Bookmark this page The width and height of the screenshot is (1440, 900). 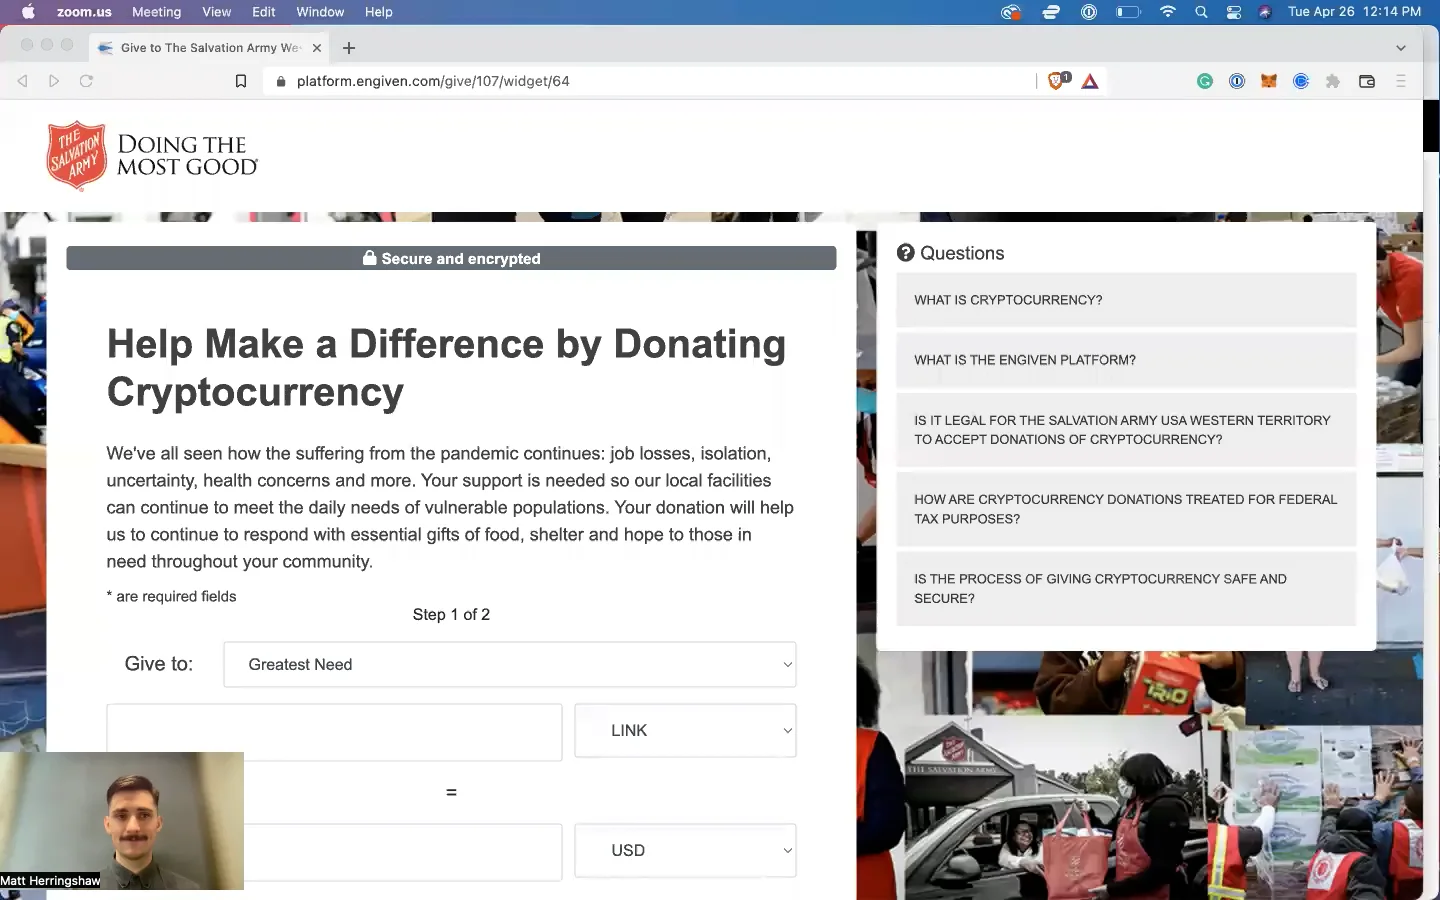241,81
